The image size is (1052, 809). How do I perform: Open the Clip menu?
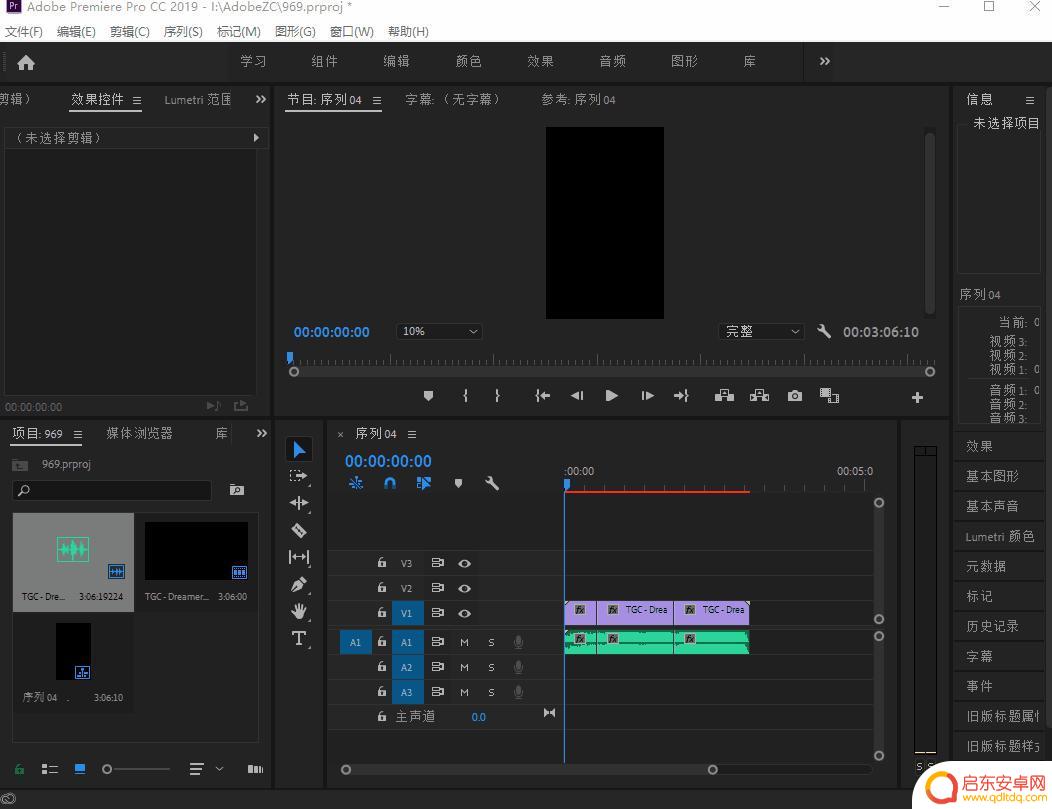point(129,32)
